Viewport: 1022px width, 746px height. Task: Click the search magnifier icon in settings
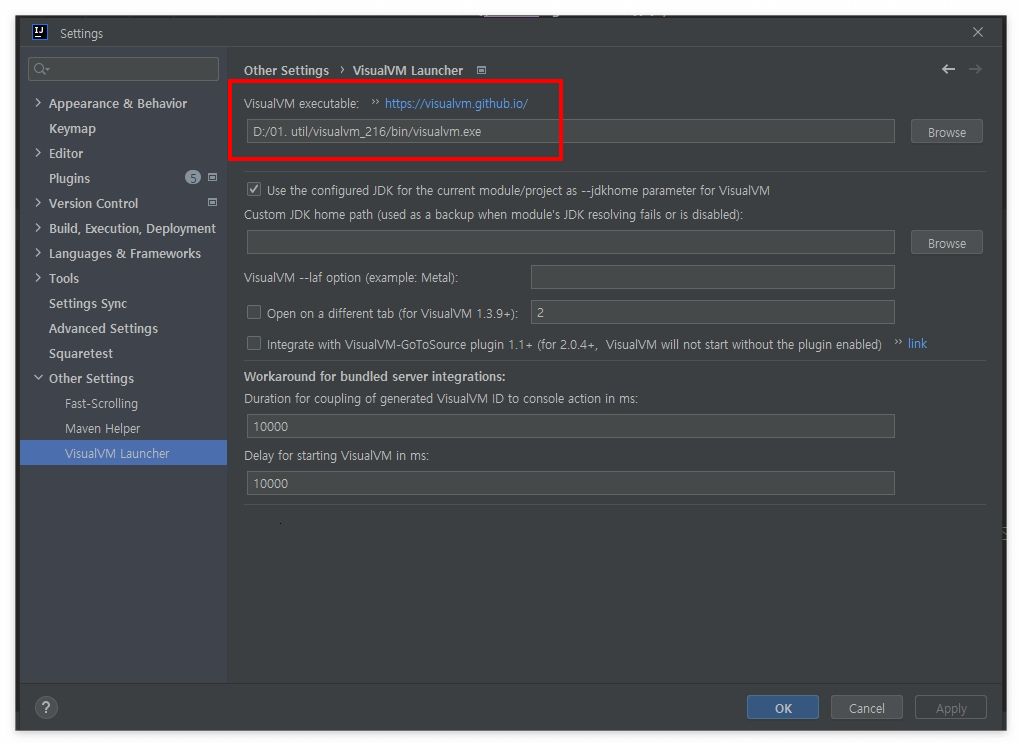pyautogui.click(x=42, y=68)
